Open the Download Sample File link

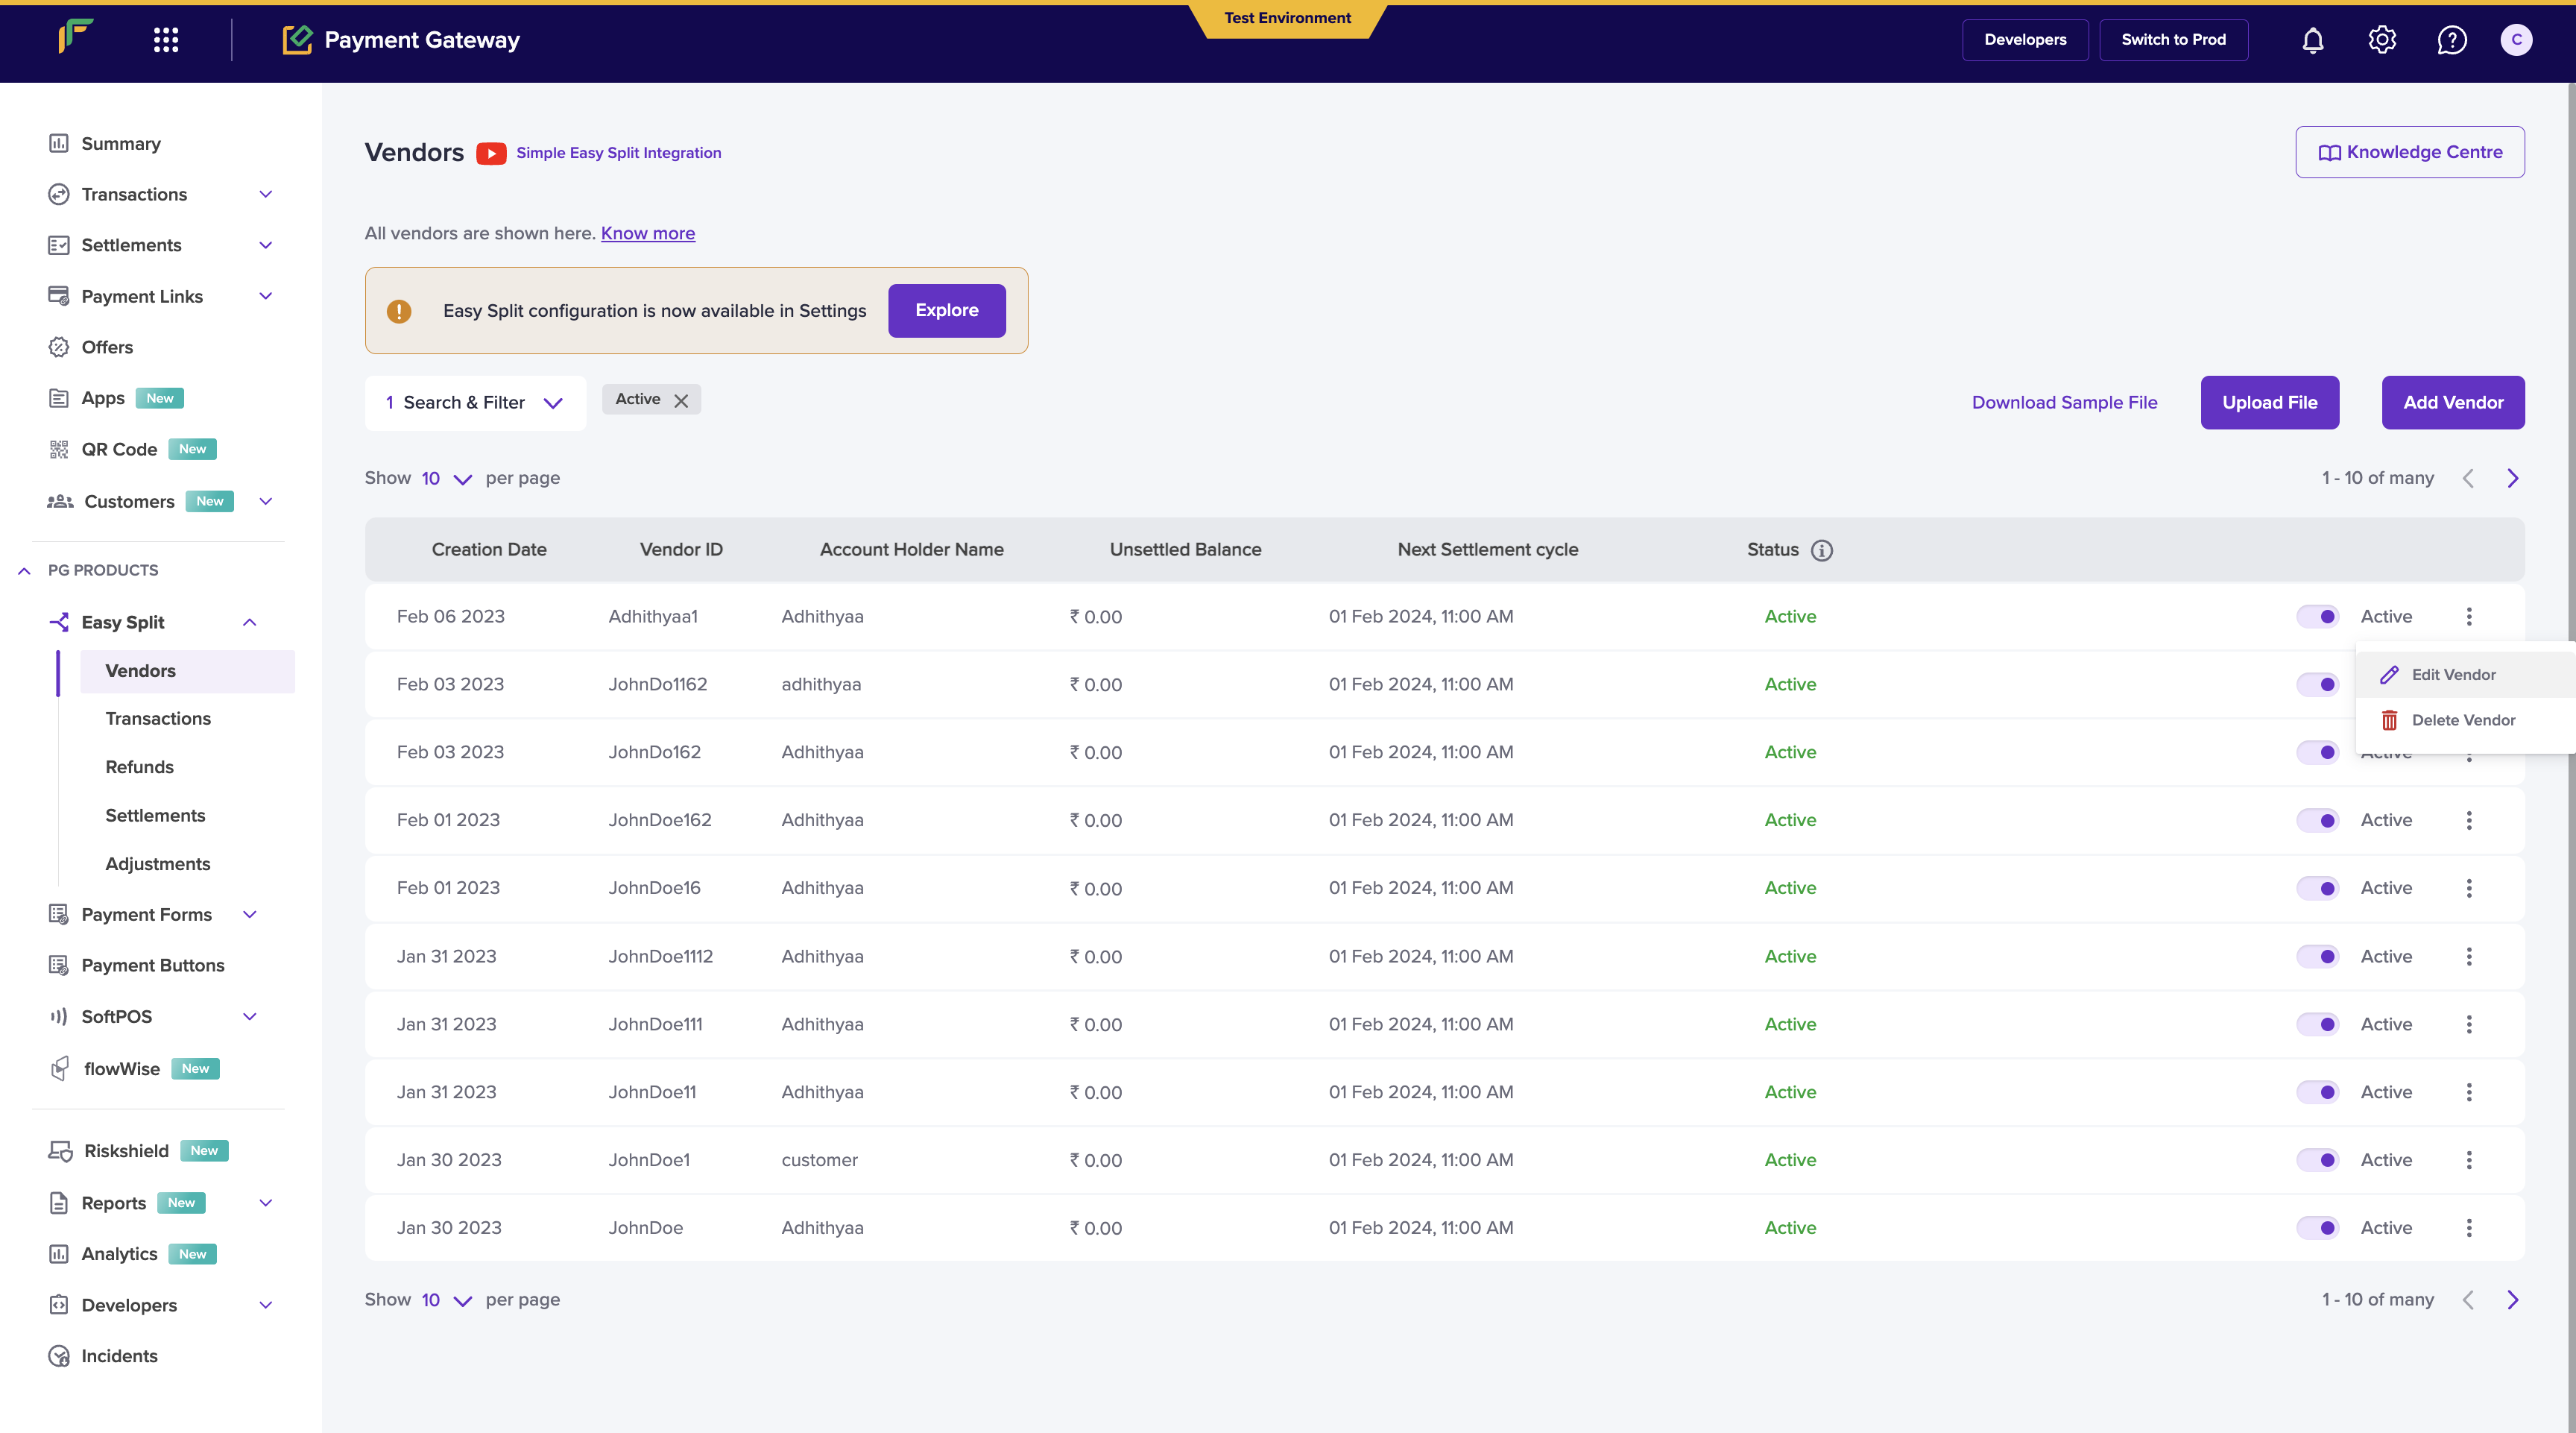(2064, 403)
